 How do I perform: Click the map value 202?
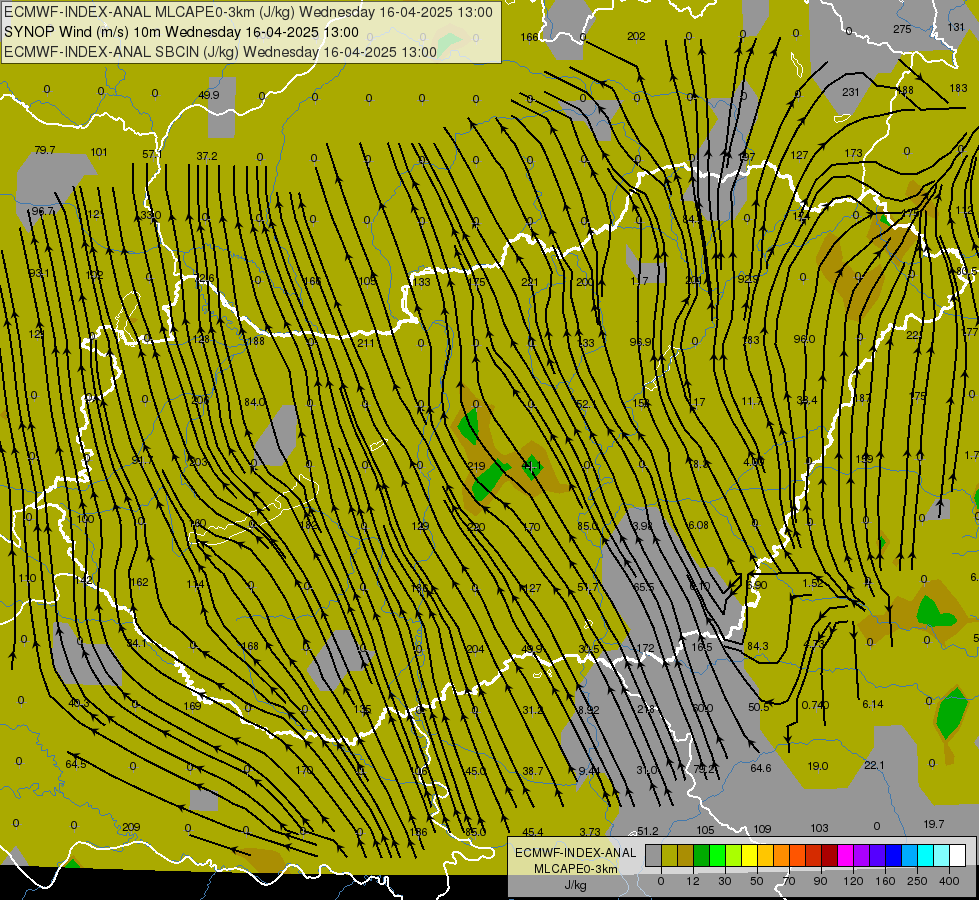click(x=636, y=36)
